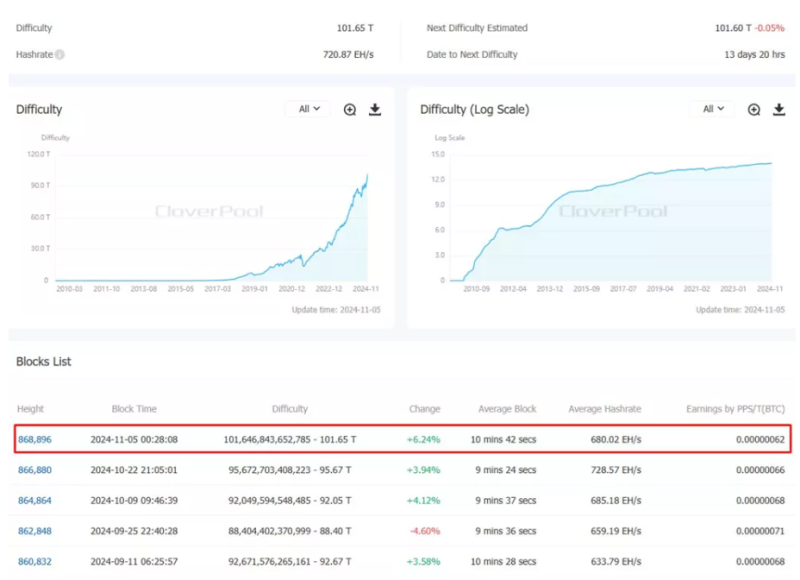This screenshot has height=580, width=800.
Task: Open block height 860,832
Action: (x=34, y=560)
